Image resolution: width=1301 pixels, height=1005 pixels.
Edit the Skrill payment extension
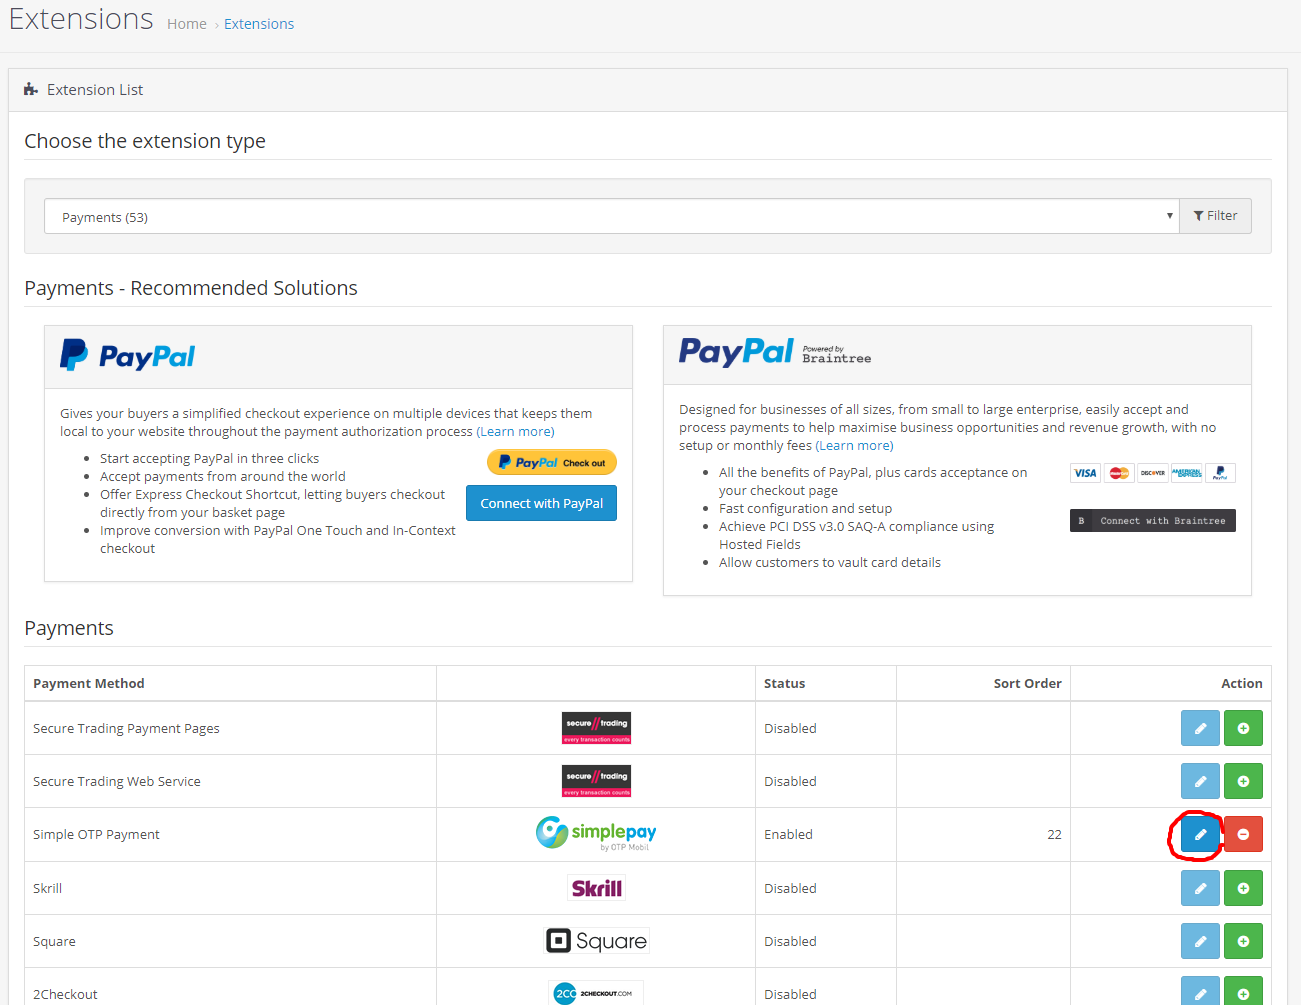click(1200, 888)
